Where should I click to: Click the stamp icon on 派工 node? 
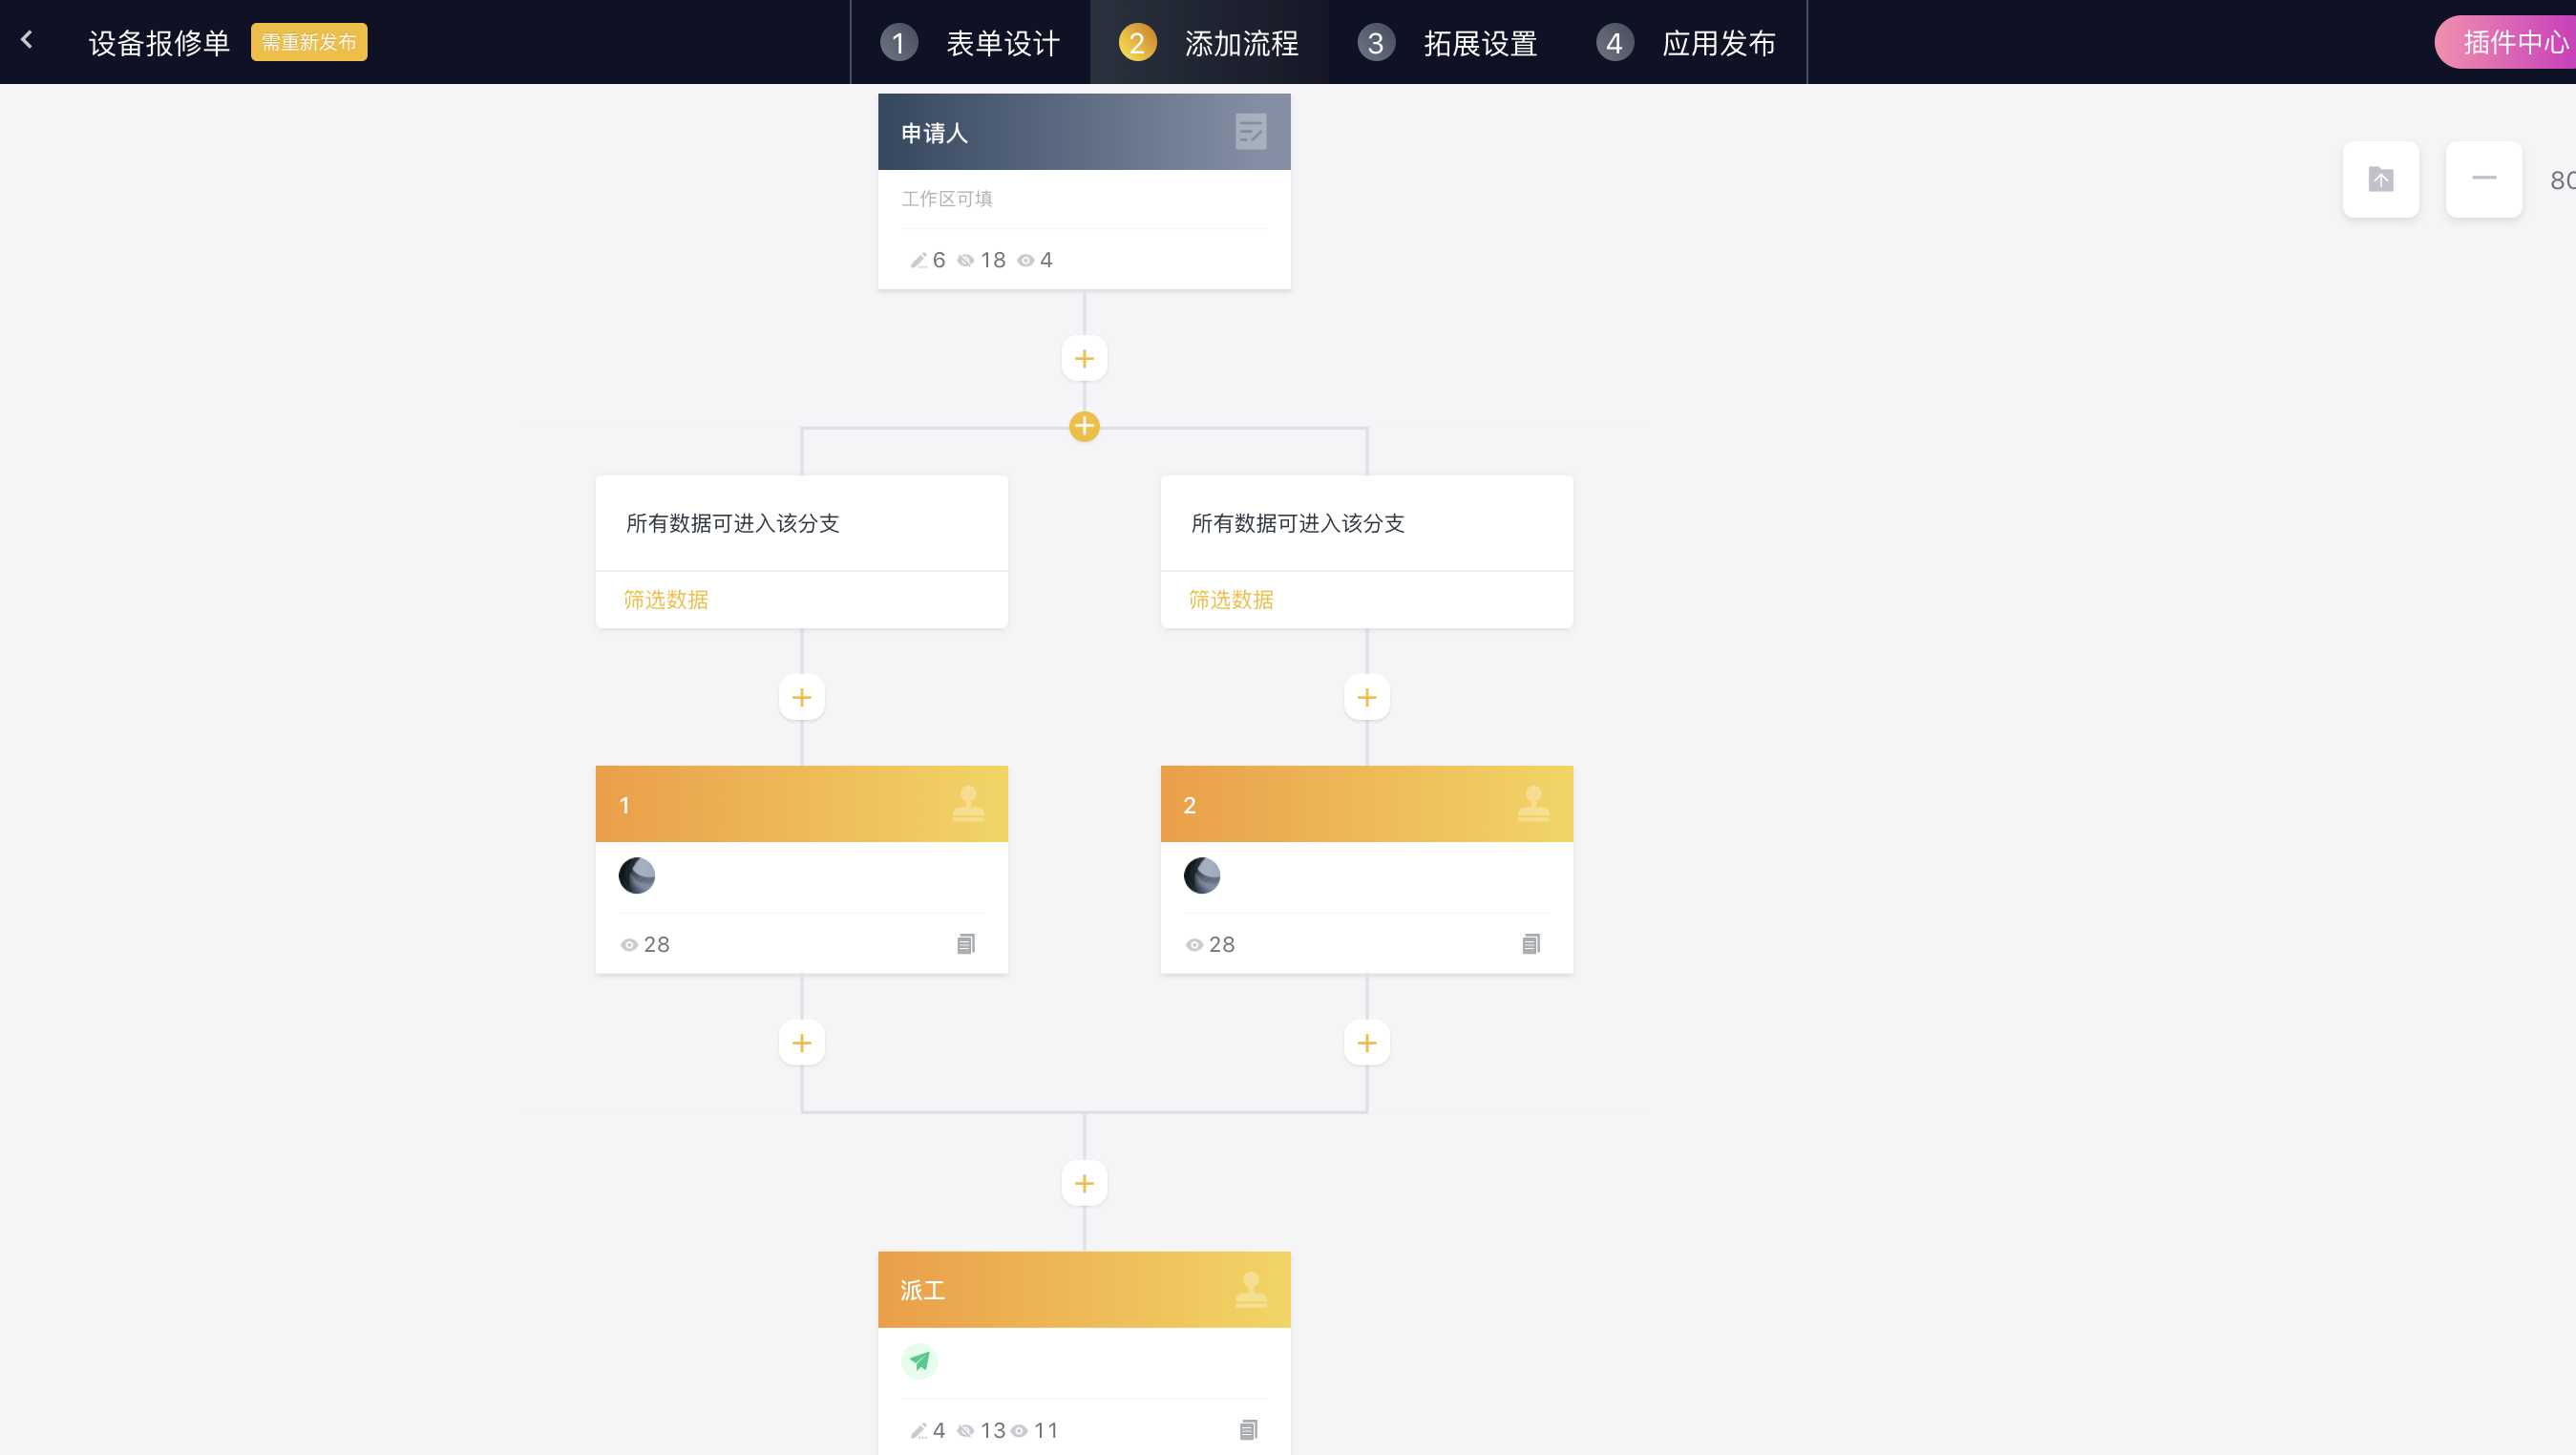click(1251, 1290)
